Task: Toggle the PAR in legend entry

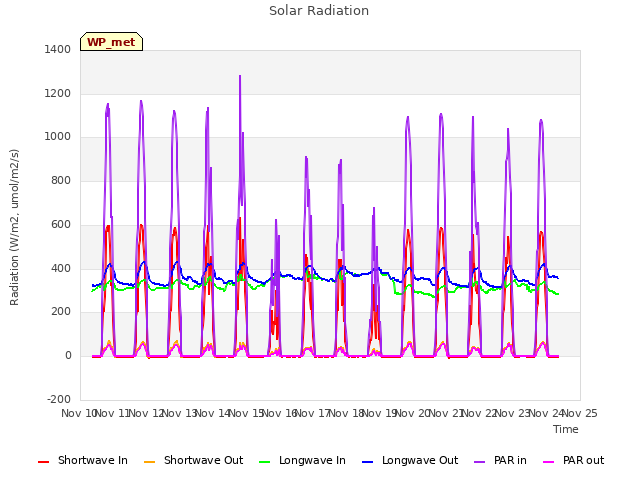Action: point(500,460)
